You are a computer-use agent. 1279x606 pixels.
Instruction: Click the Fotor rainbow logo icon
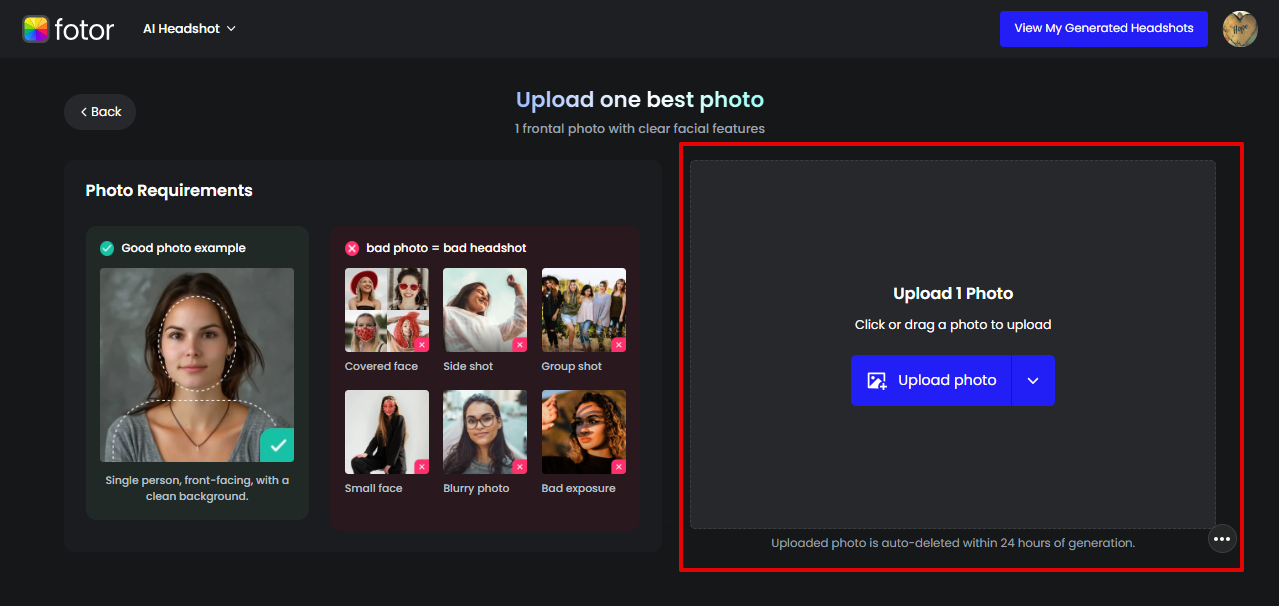click(36, 29)
